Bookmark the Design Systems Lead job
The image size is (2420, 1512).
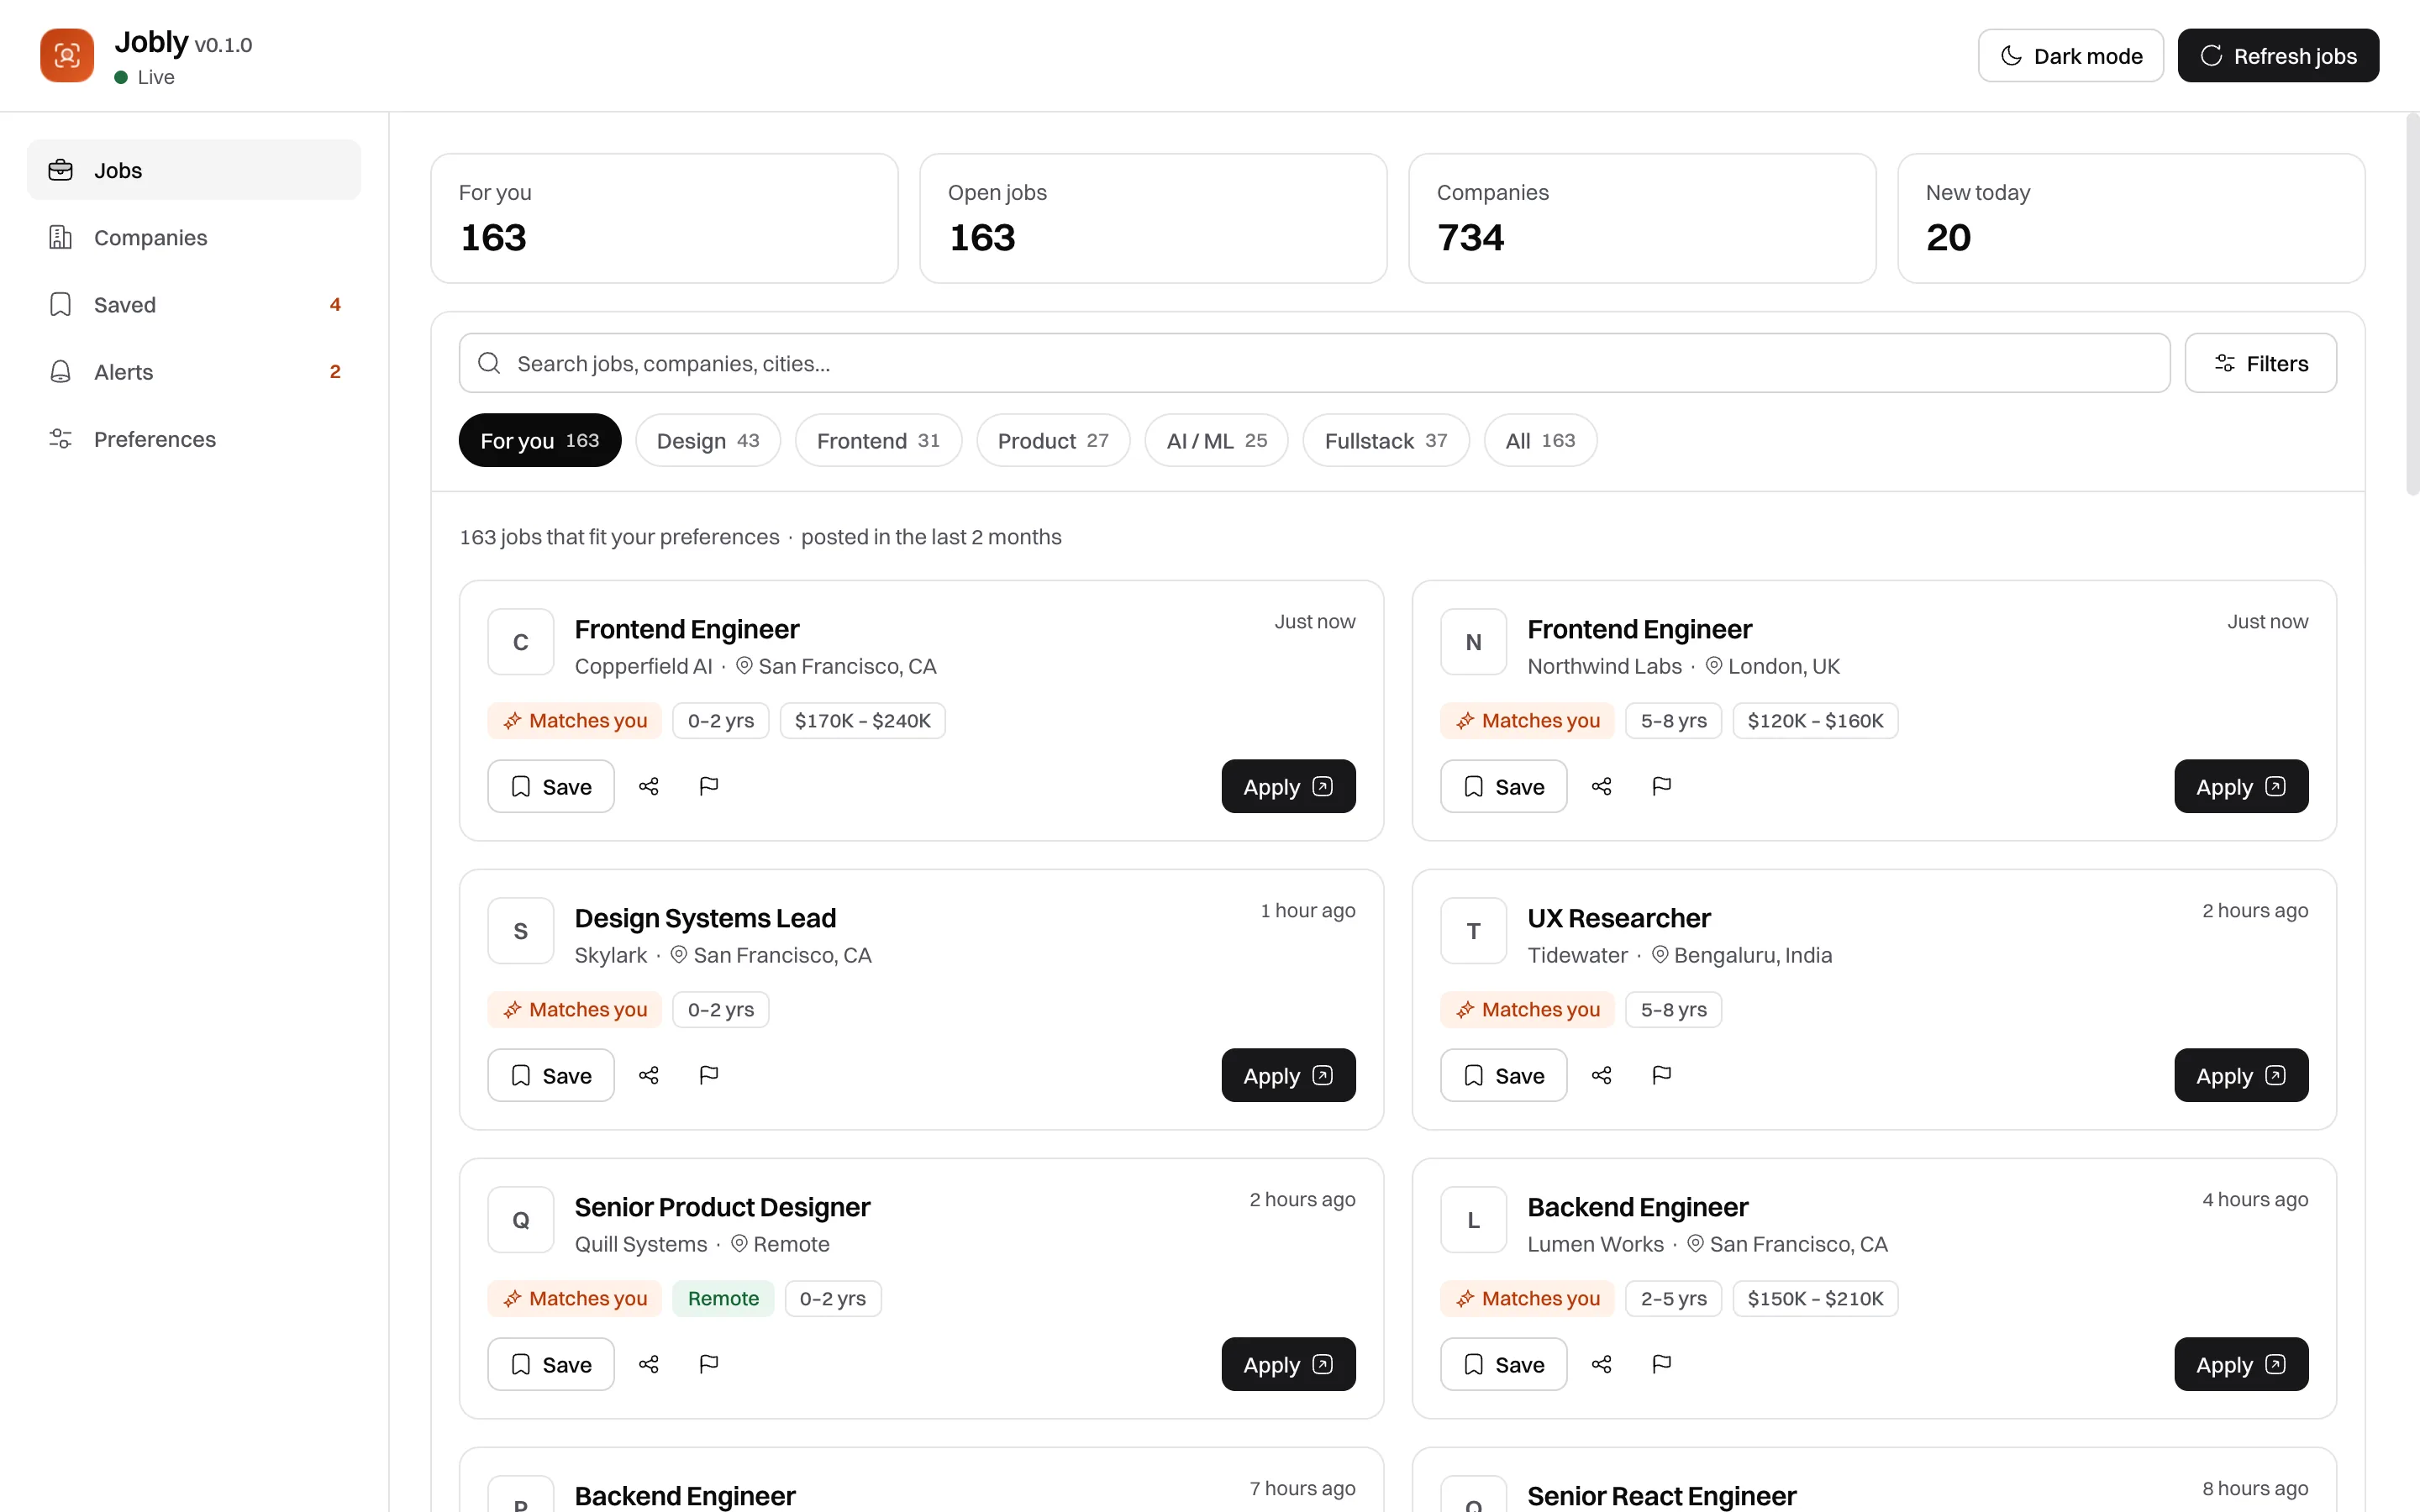coord(551,1075)
